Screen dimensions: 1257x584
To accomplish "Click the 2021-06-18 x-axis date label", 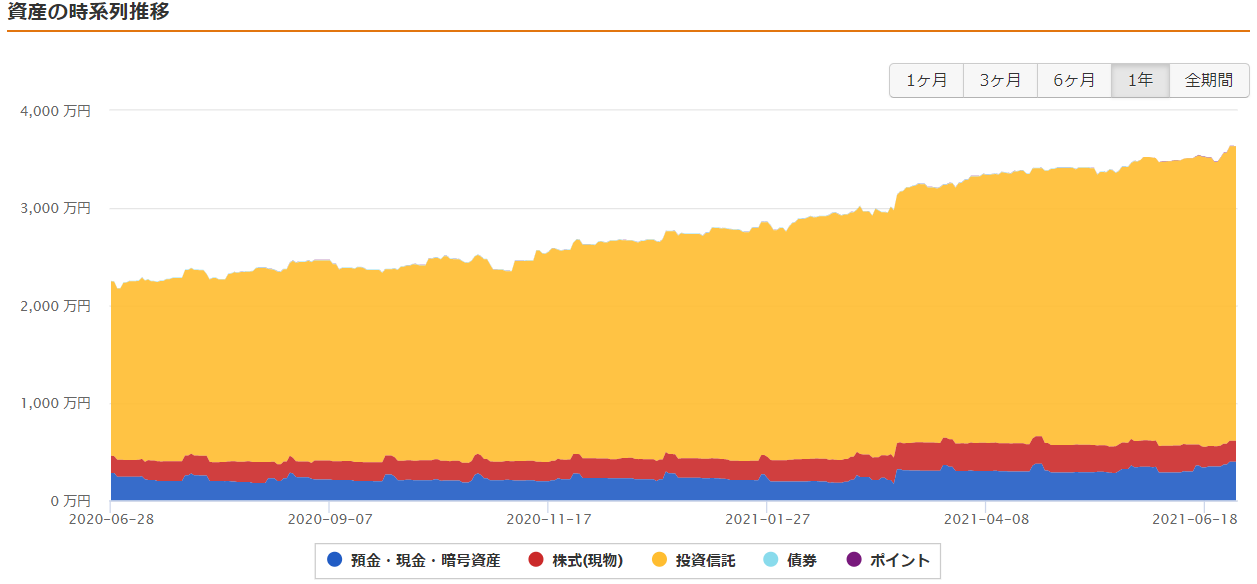I will [x=1194, y=519].
